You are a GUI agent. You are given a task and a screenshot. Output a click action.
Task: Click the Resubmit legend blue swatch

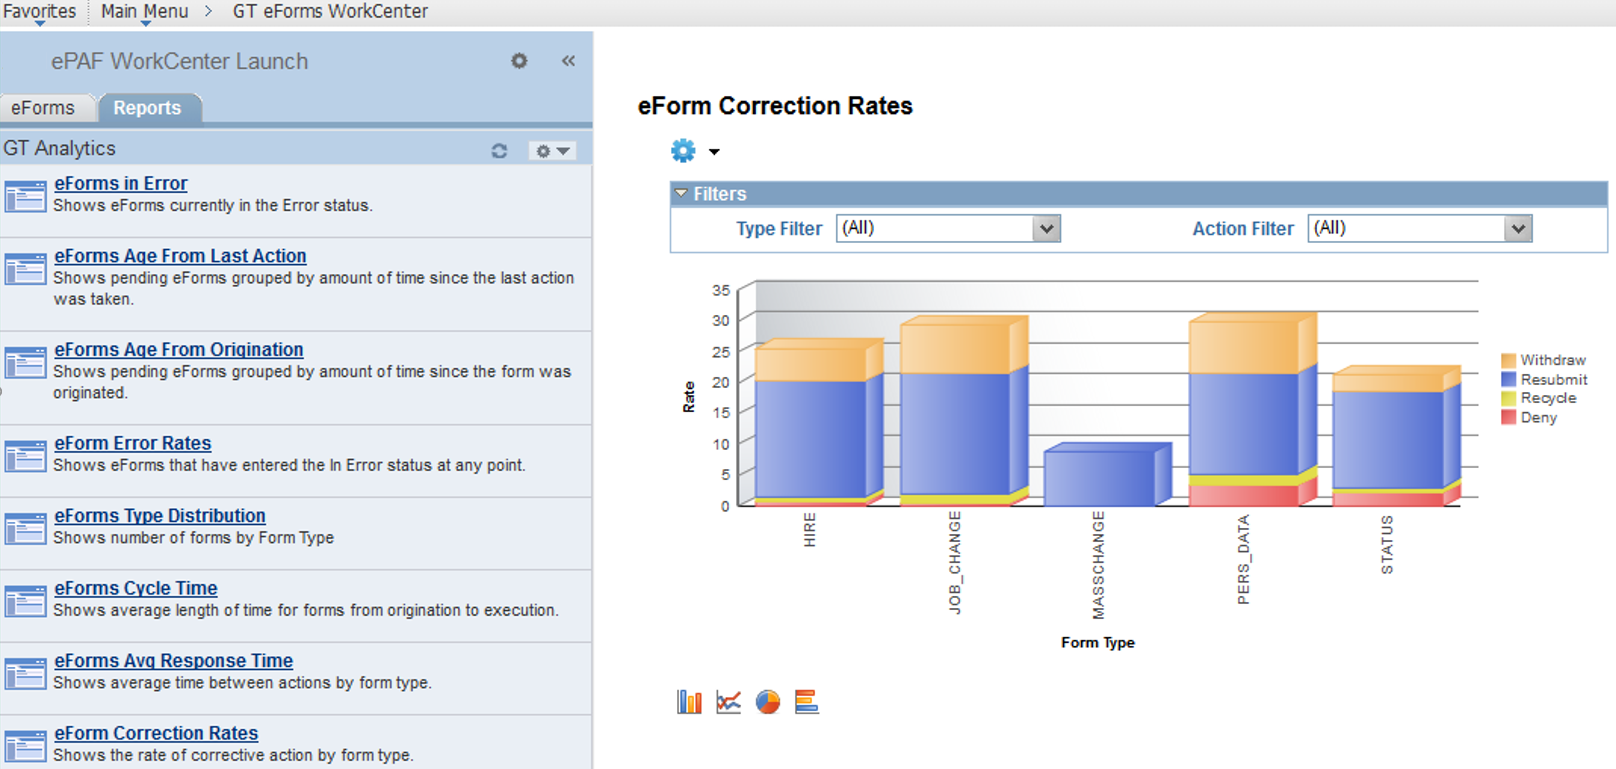coord(1508,379)
